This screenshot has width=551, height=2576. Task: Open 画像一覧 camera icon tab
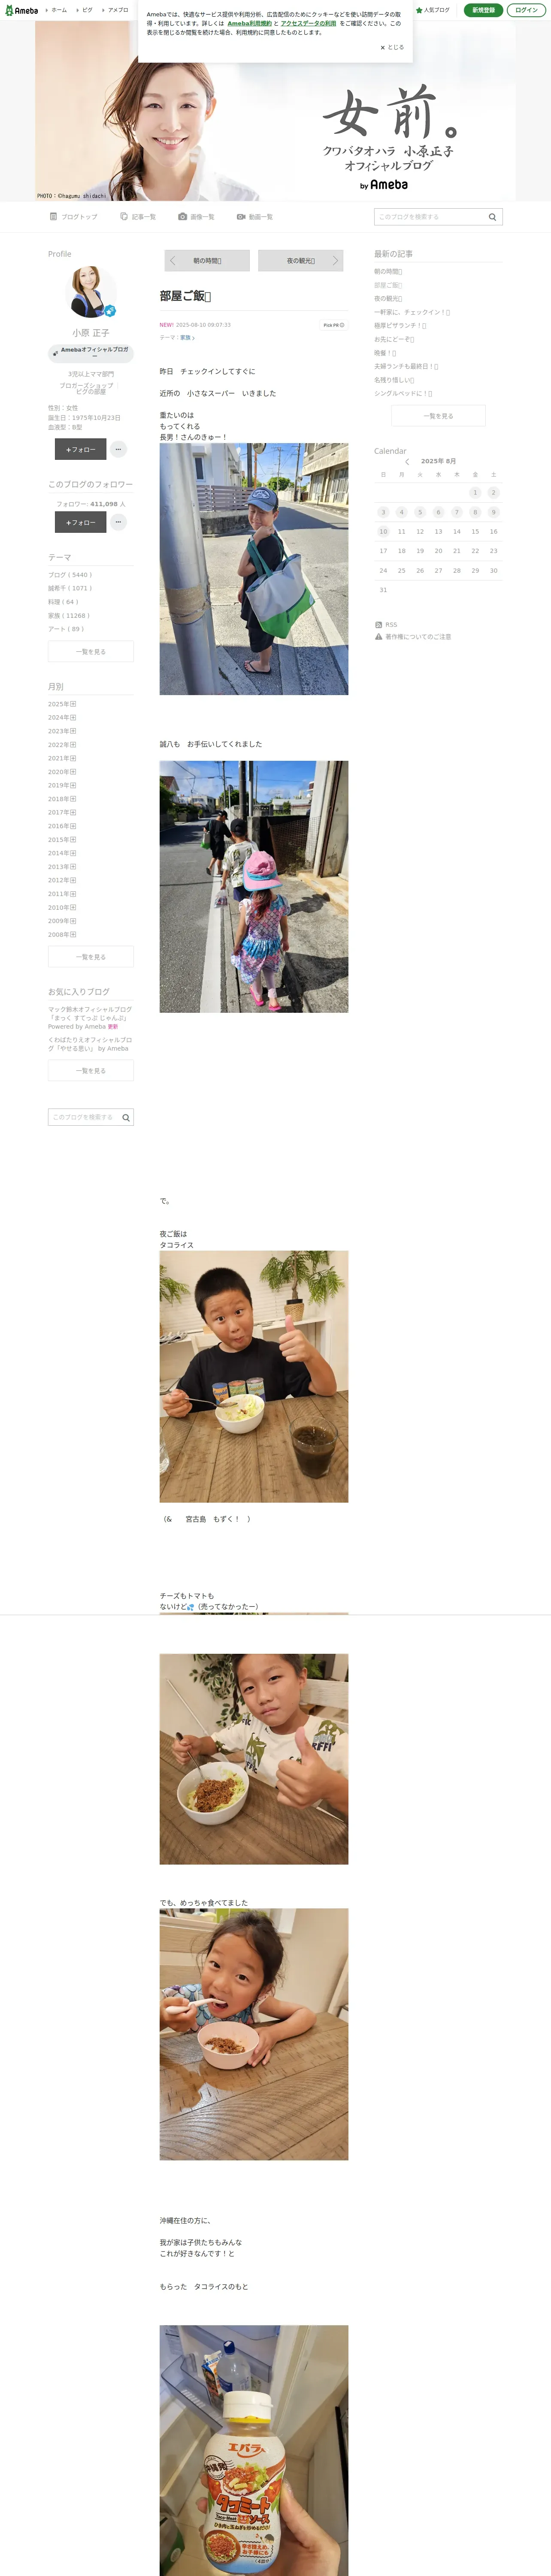tap(196, 217)
